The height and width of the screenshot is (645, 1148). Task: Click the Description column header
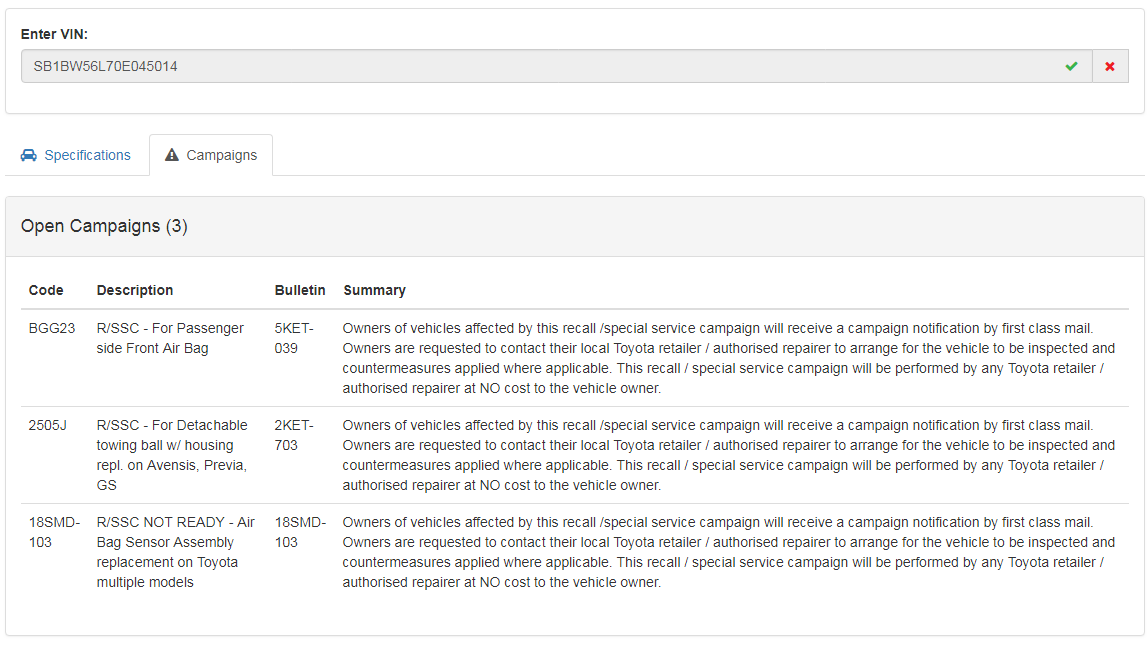[135, 290]
